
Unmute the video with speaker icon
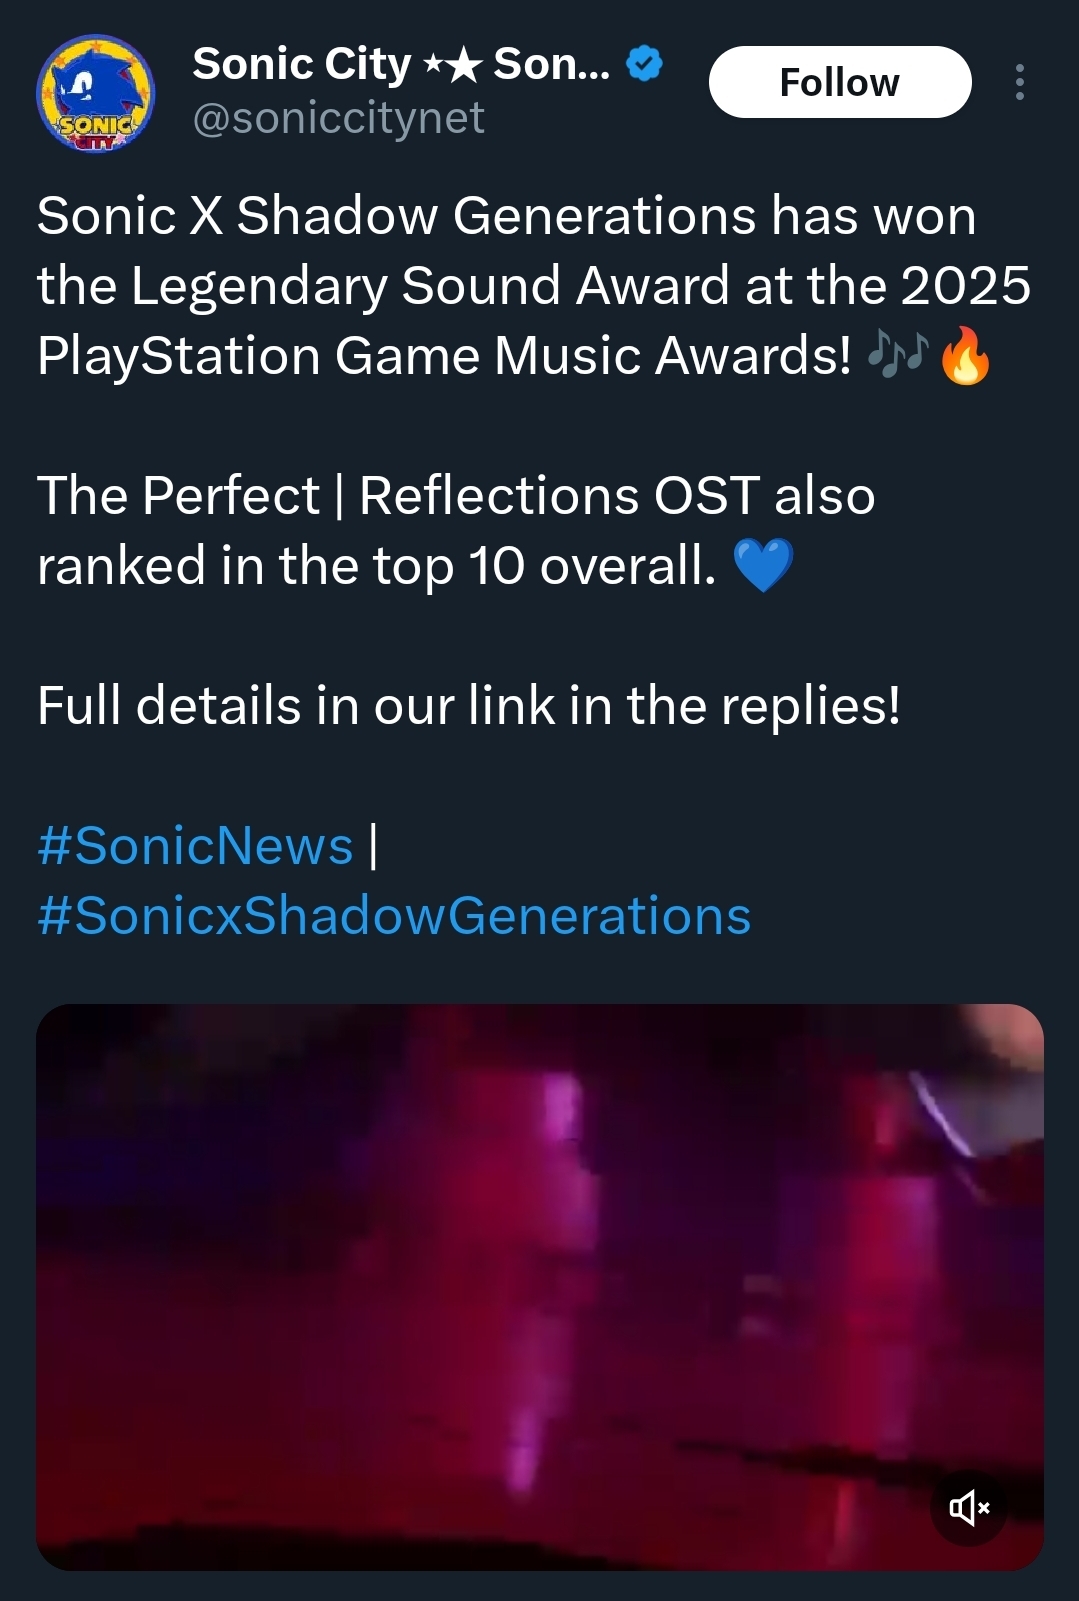pyautogui.click(x=968, y=1507)
